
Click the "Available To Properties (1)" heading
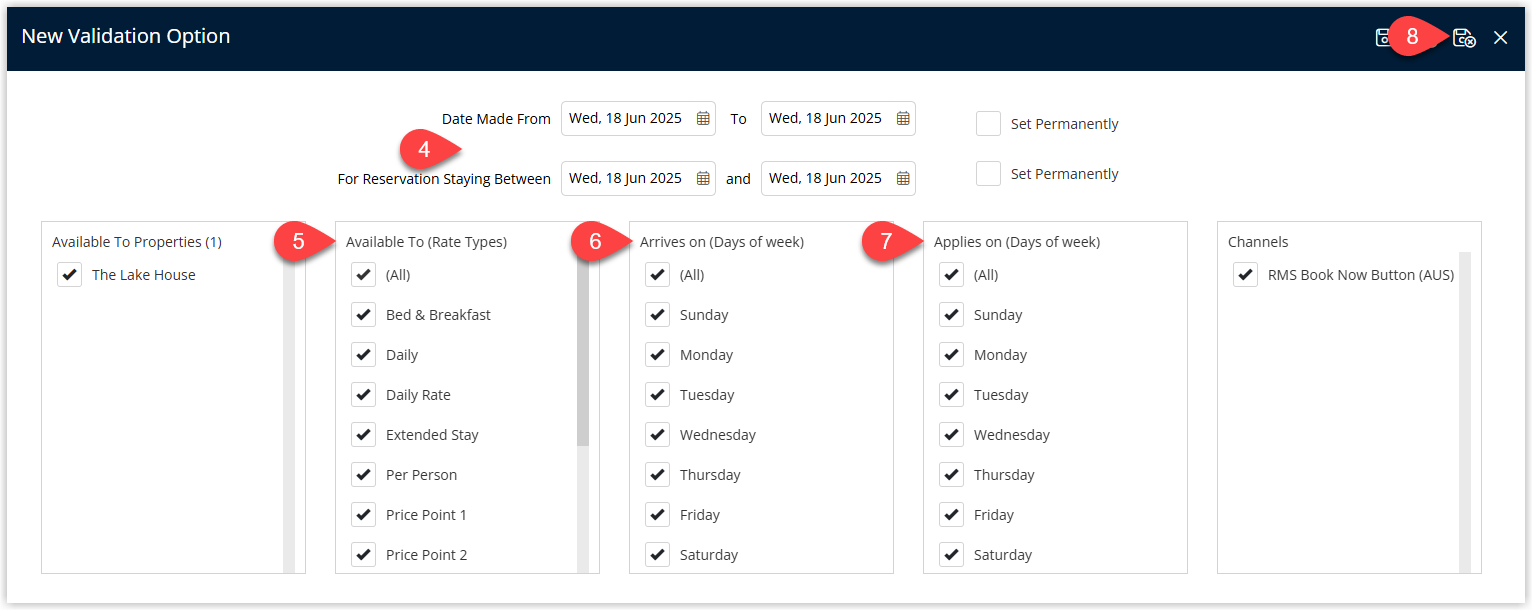pyautogui.click(x=137, y=242)
